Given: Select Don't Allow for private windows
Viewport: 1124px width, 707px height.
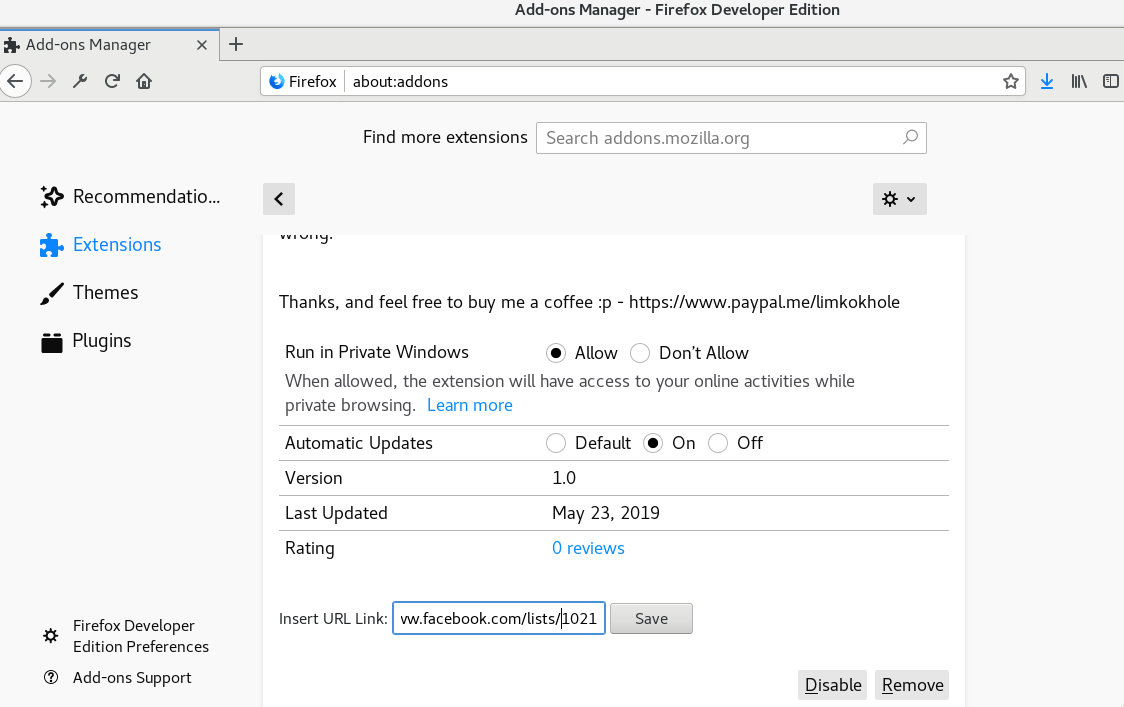Looking at the screenshot, I should [x=640, y=352].
